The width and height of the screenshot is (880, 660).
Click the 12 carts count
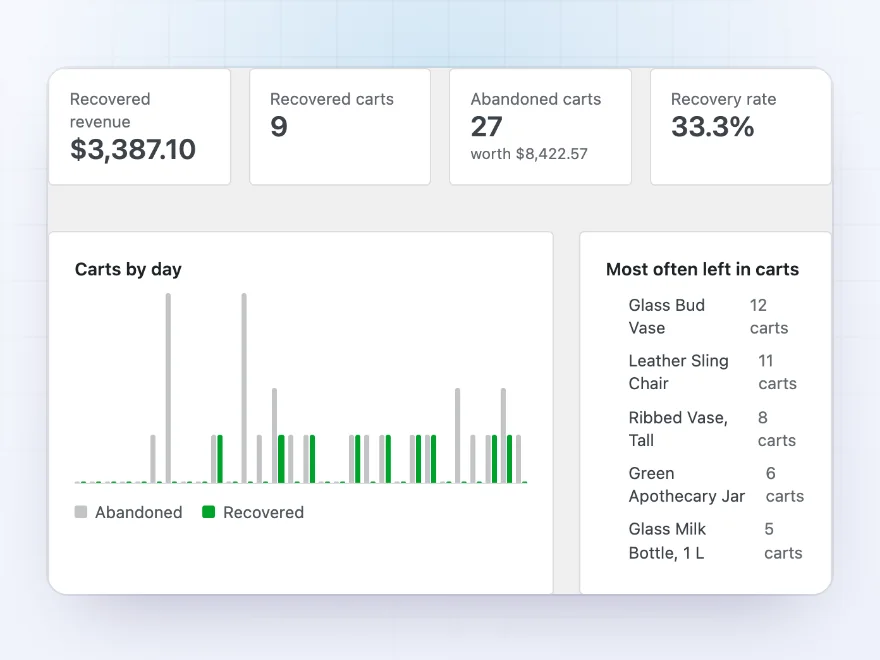click(769, 317)
